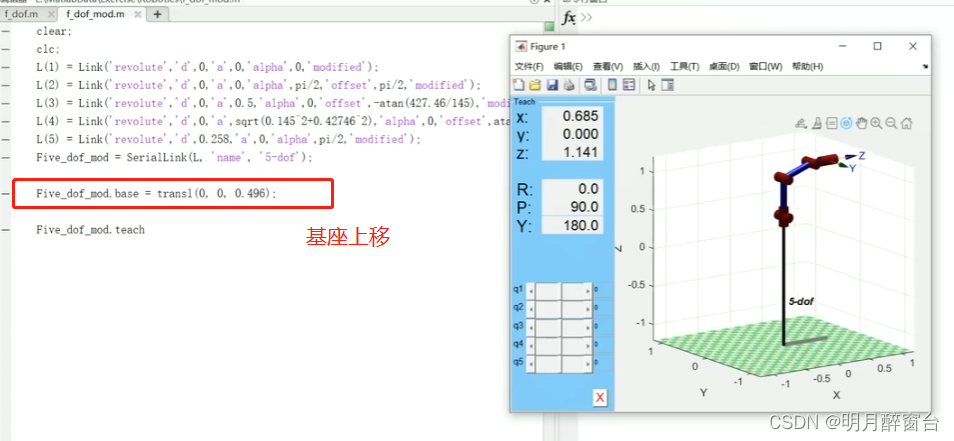The width and height of the screenshot is (954, 441).
Task: Click the SerialLink code line
Action: (174, 158)
